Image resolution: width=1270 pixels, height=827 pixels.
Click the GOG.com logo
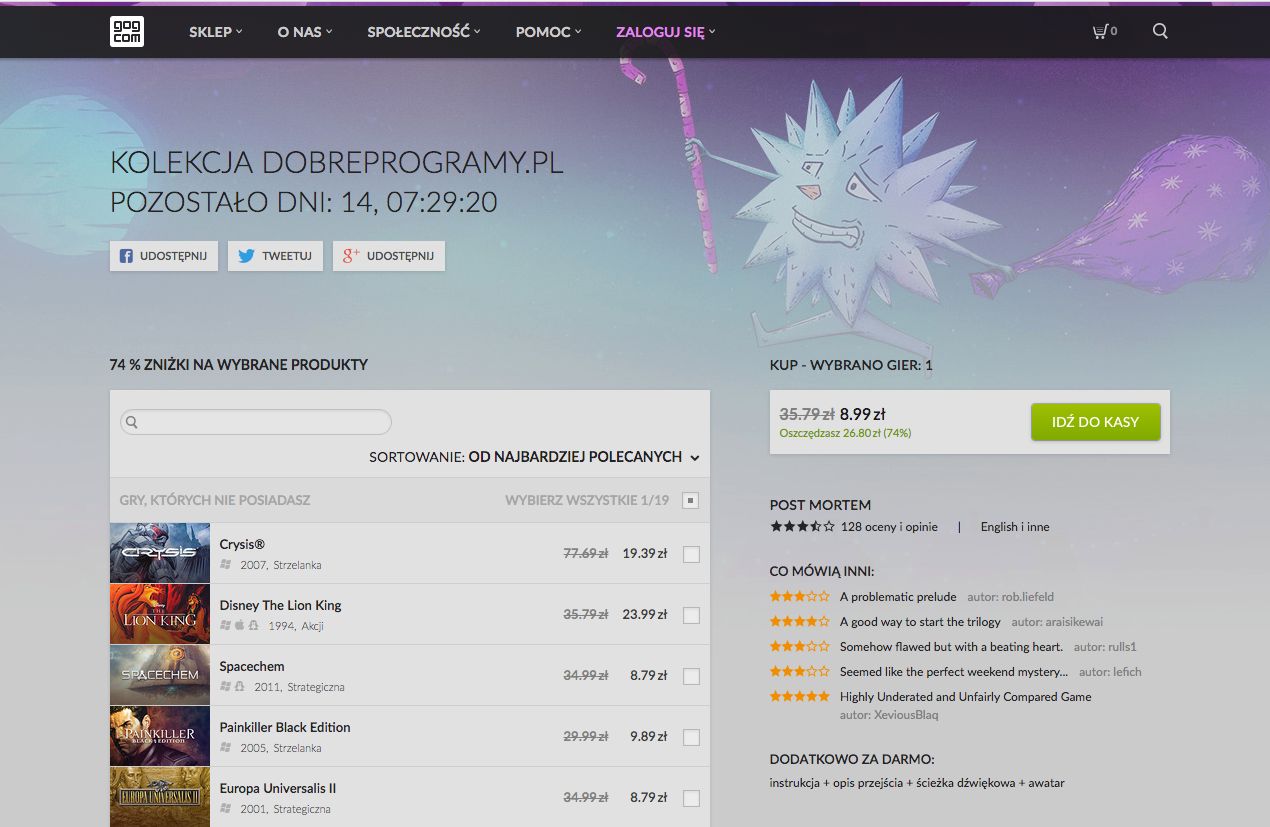pyautogui.click(x=127, y=31)
